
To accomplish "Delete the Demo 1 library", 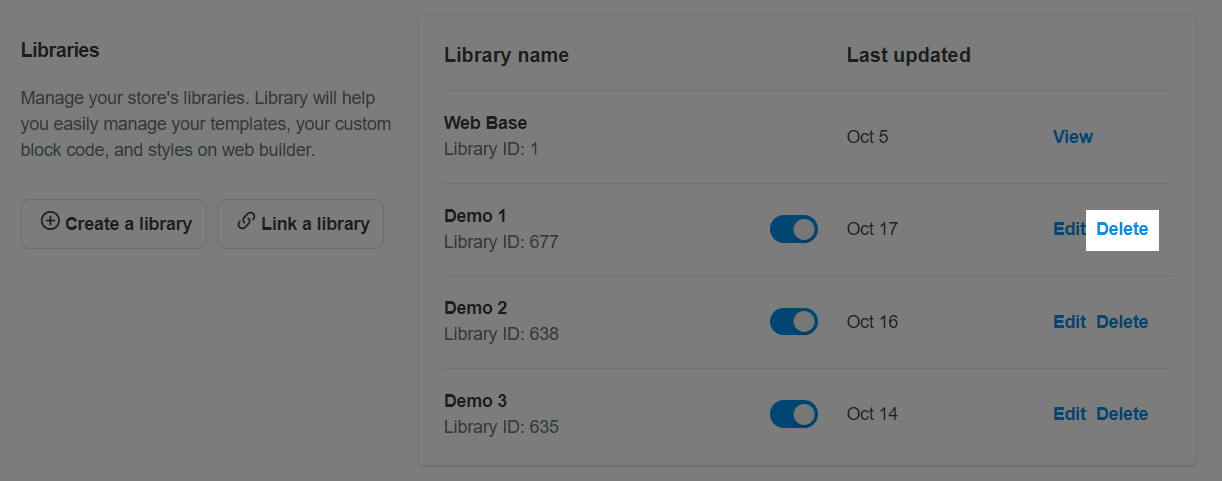I will pos(1122,229).
